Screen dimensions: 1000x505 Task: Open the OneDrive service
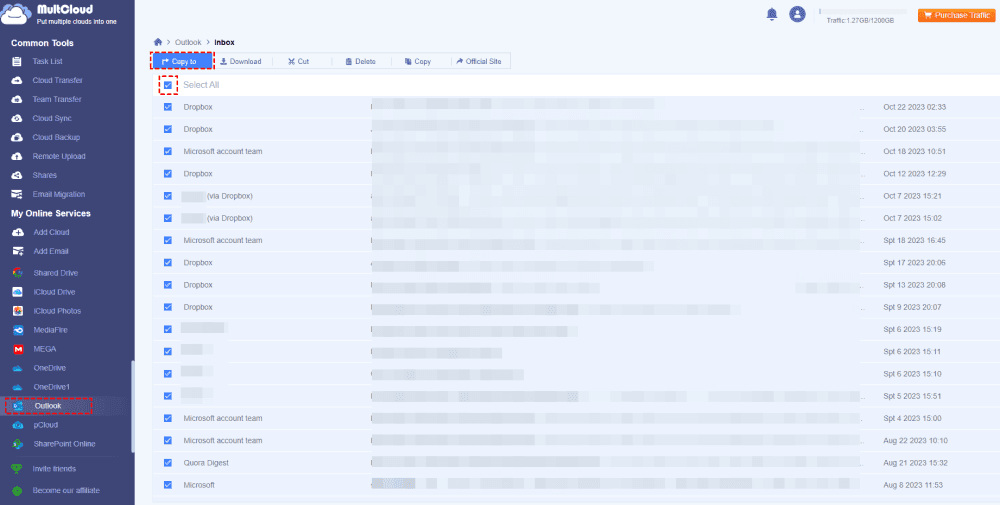pyautogui.click(x=49, y=368)
